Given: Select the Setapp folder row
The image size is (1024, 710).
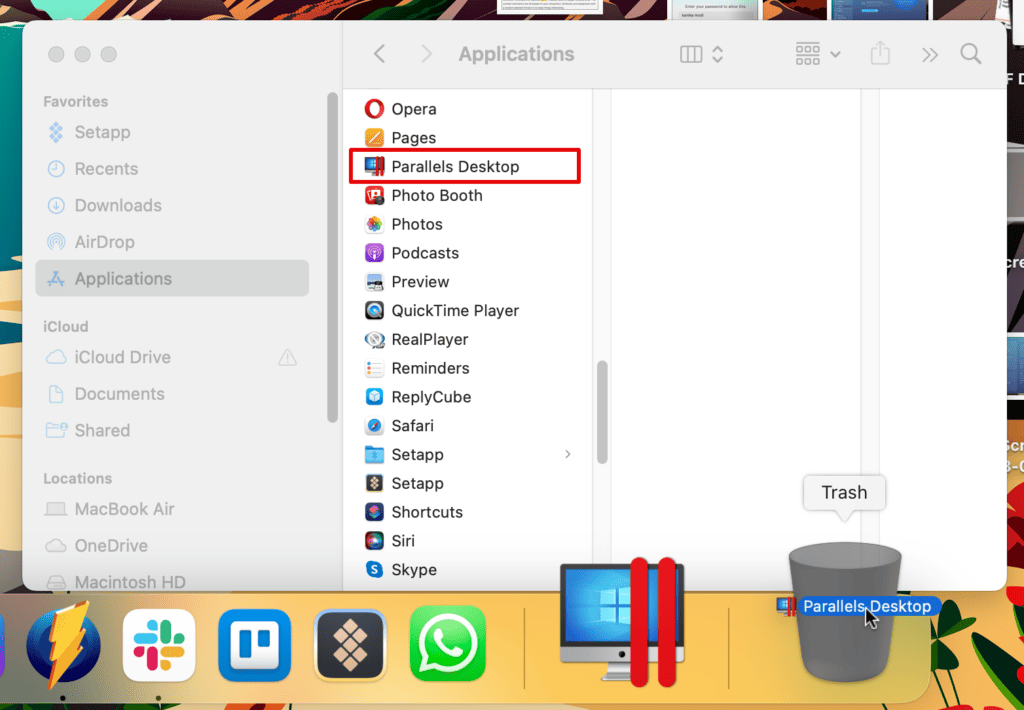Looking at the screenshot, I should (468, 454).
